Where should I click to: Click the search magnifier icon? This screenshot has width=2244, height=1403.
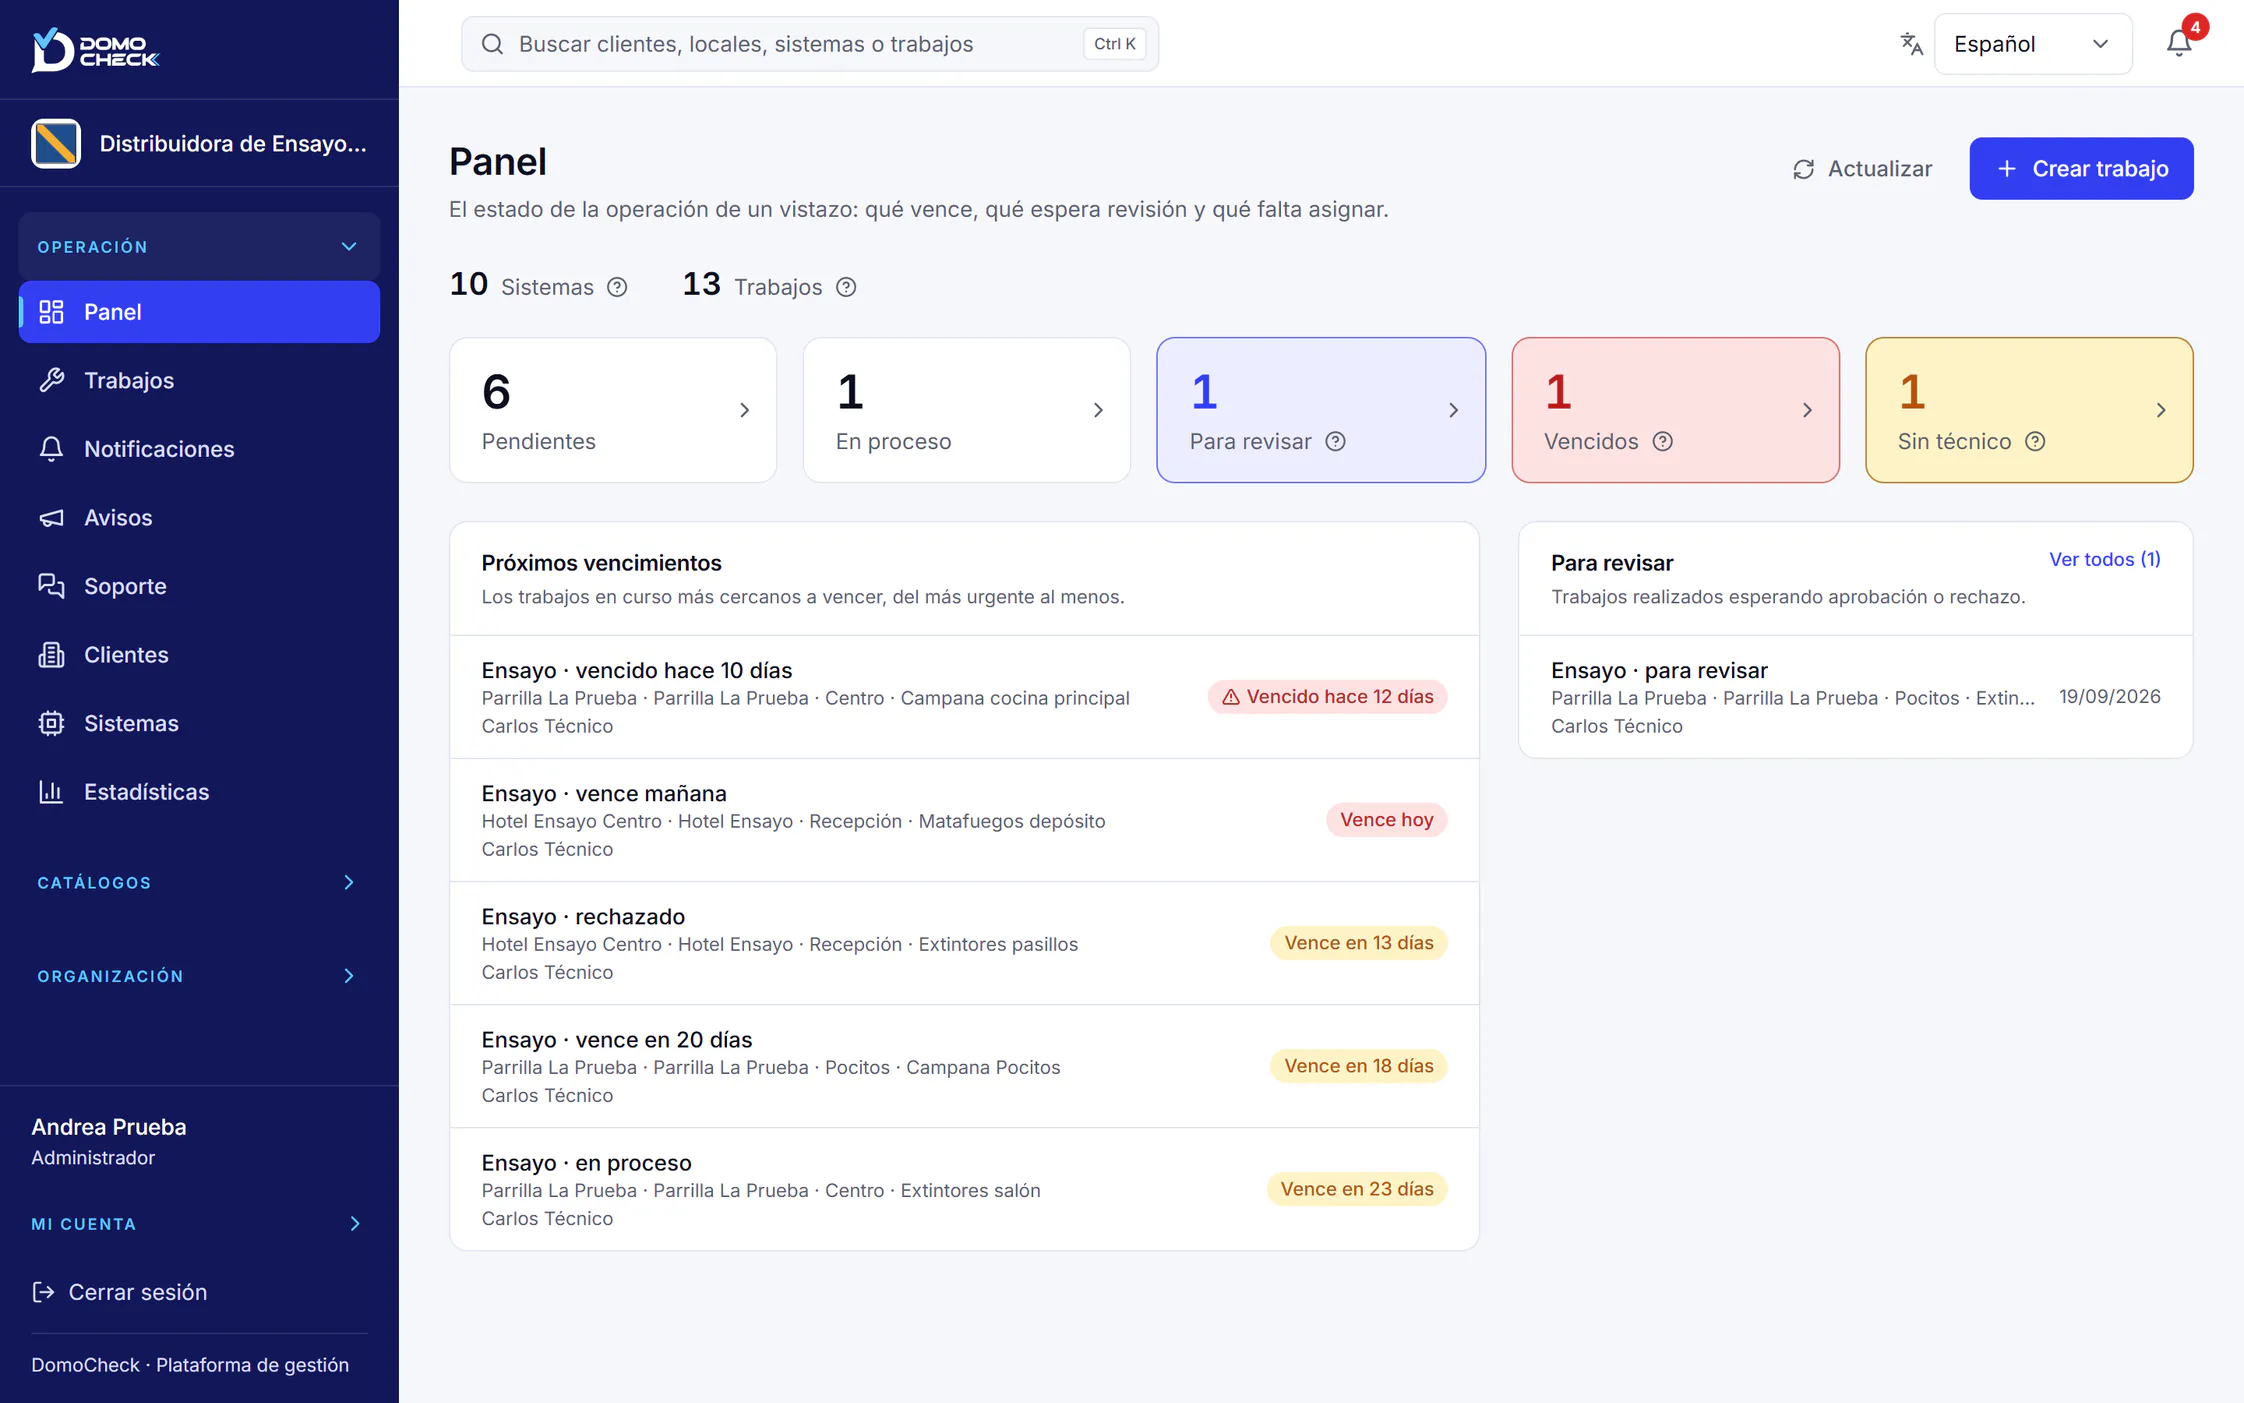click(492, 44)
